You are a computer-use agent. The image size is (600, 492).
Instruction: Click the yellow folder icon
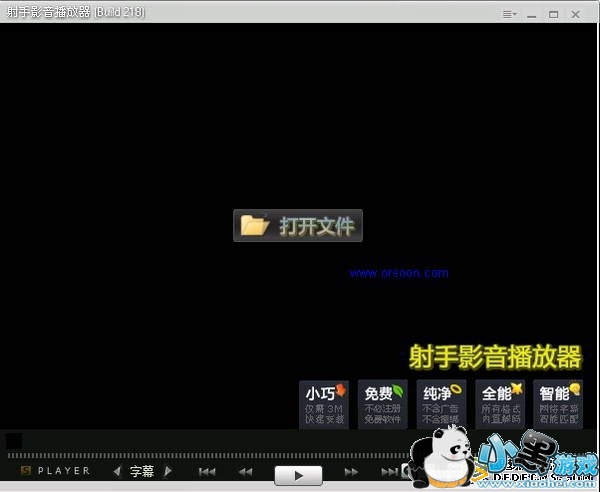point(255,225)
